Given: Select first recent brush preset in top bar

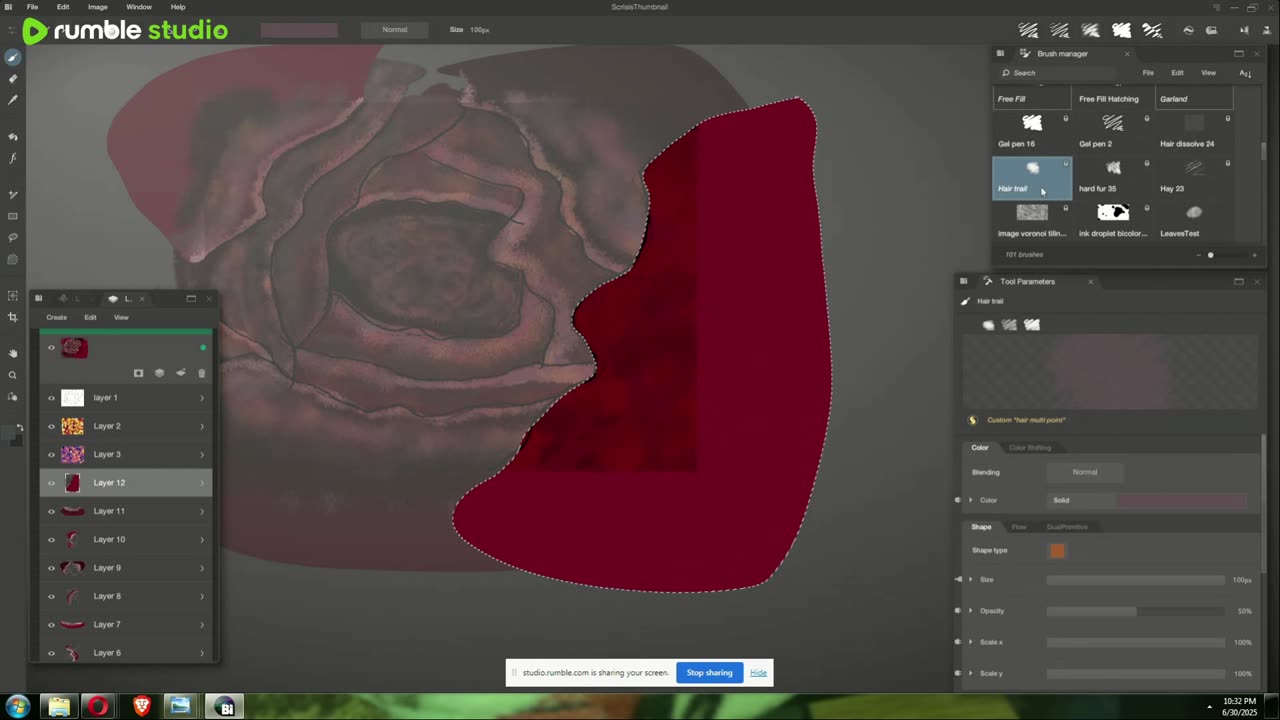Looking at the screenshot, I should [x=1028, y=30].
